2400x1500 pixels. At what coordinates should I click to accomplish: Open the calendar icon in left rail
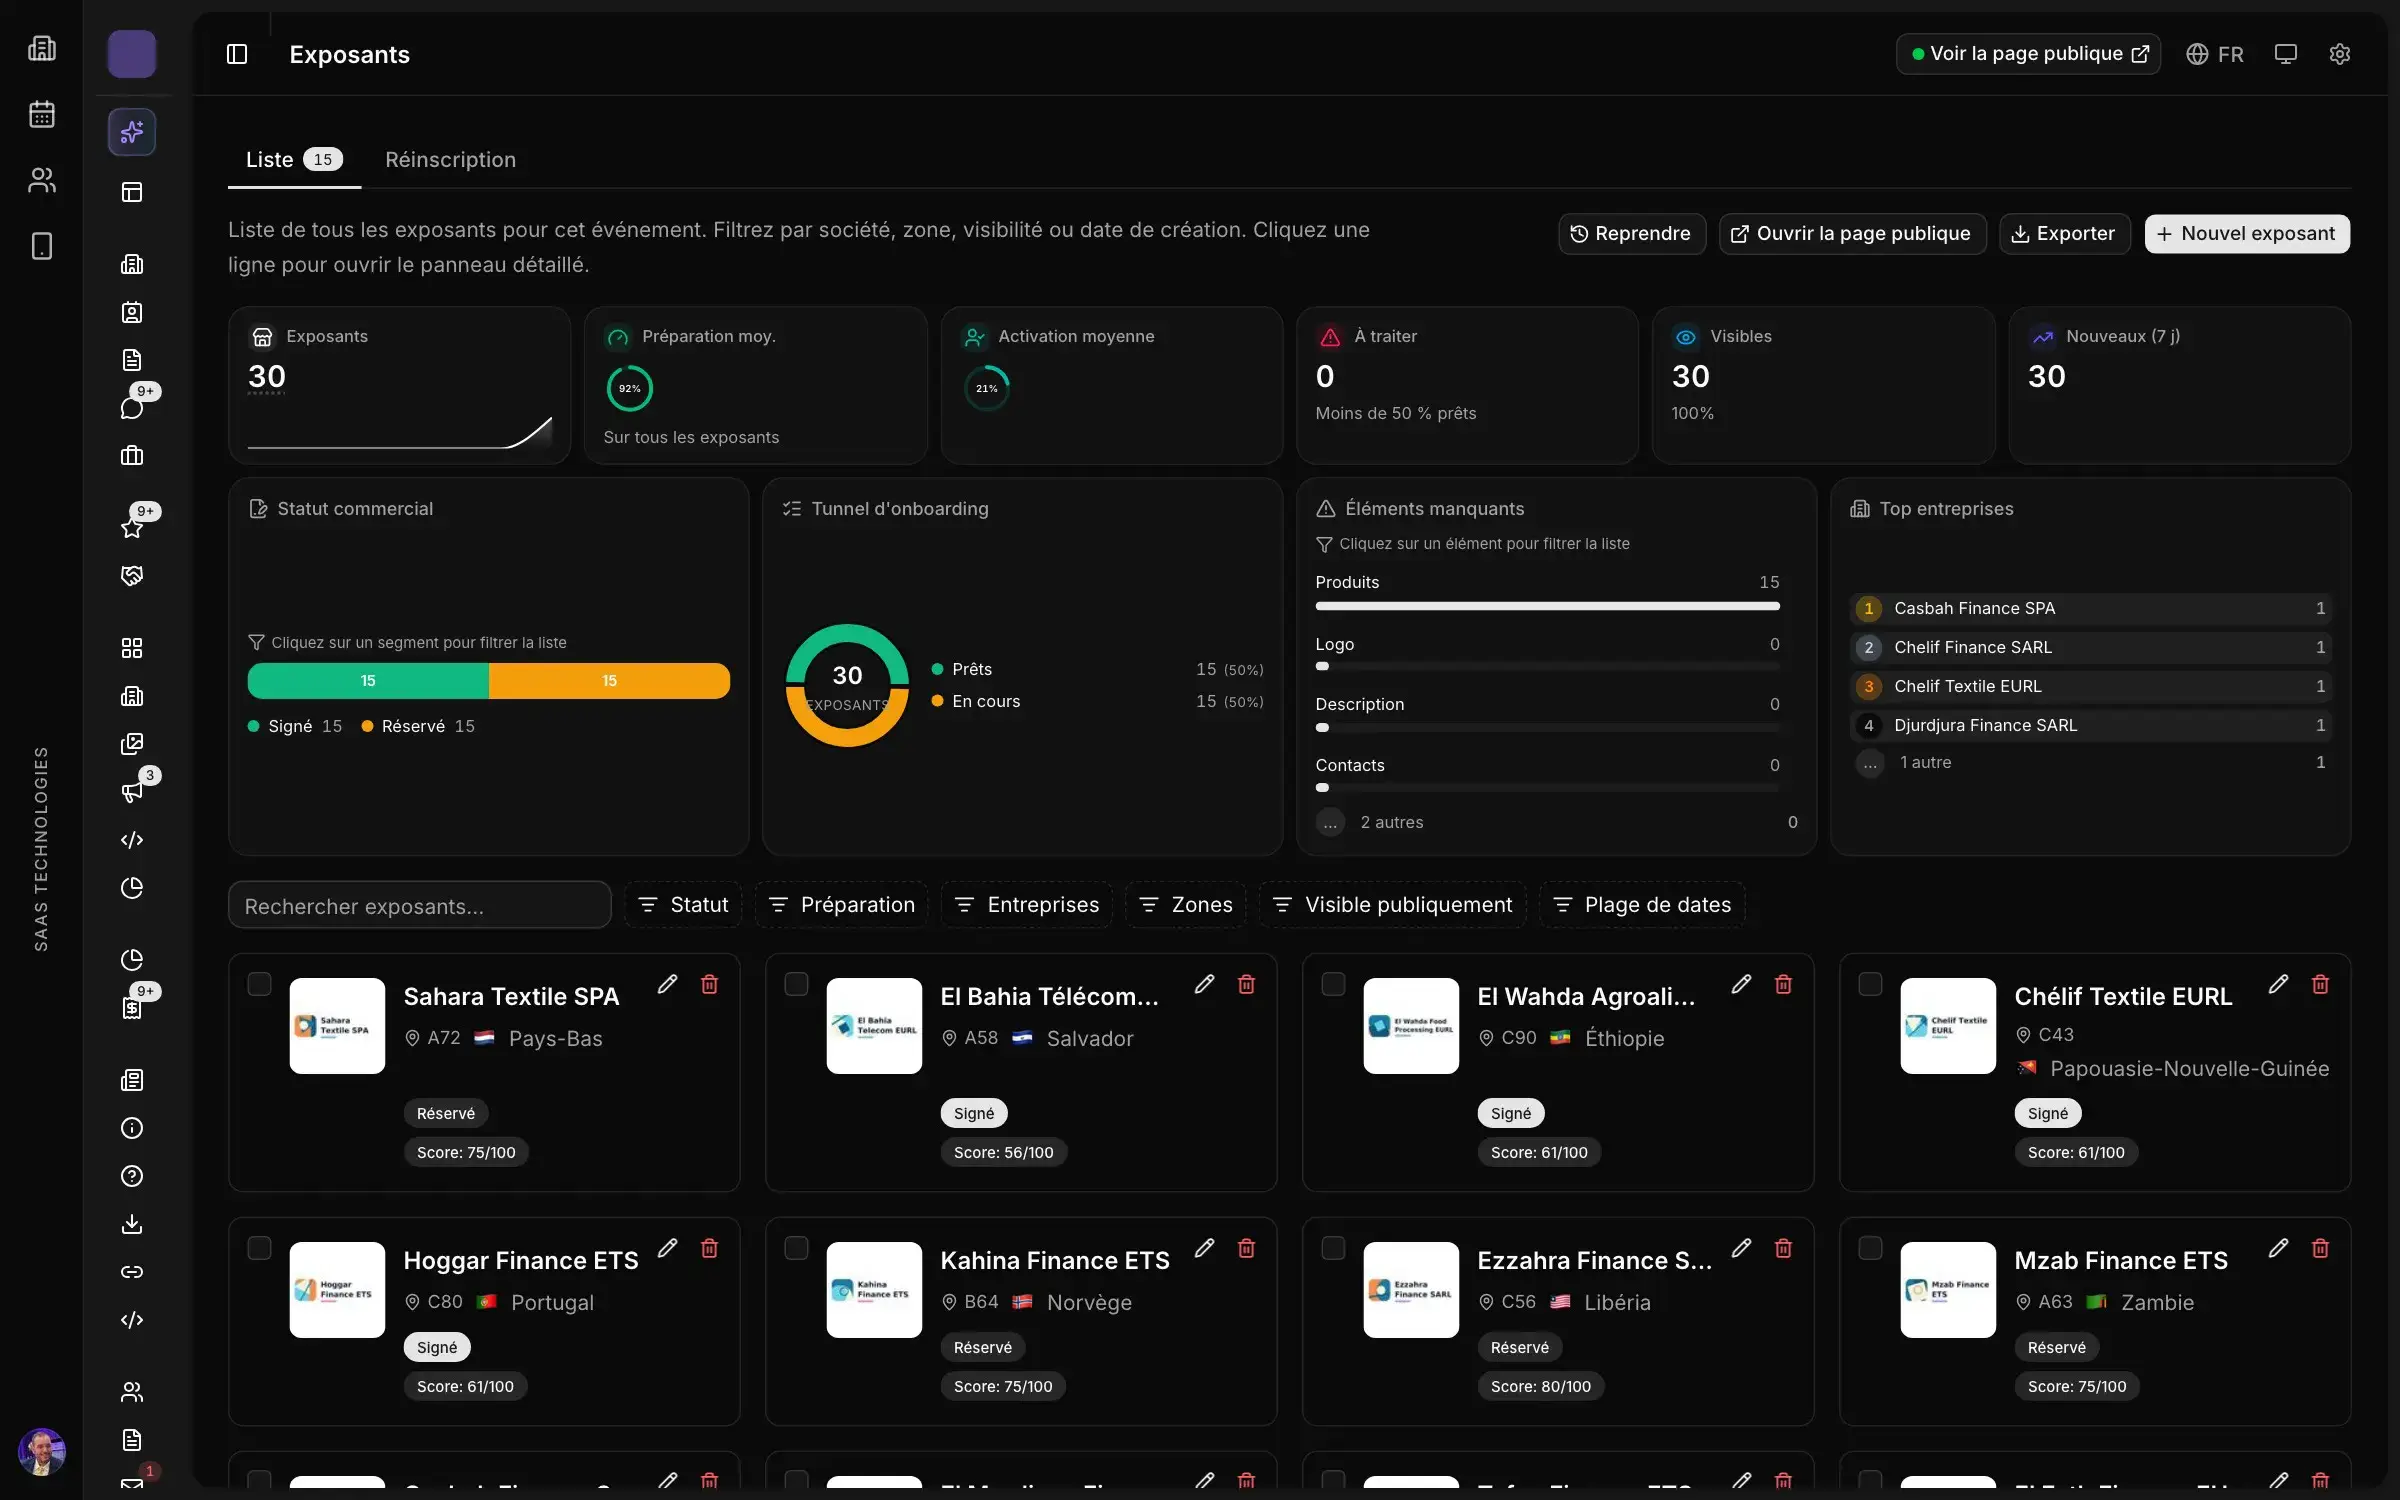[x=42, y=114]
